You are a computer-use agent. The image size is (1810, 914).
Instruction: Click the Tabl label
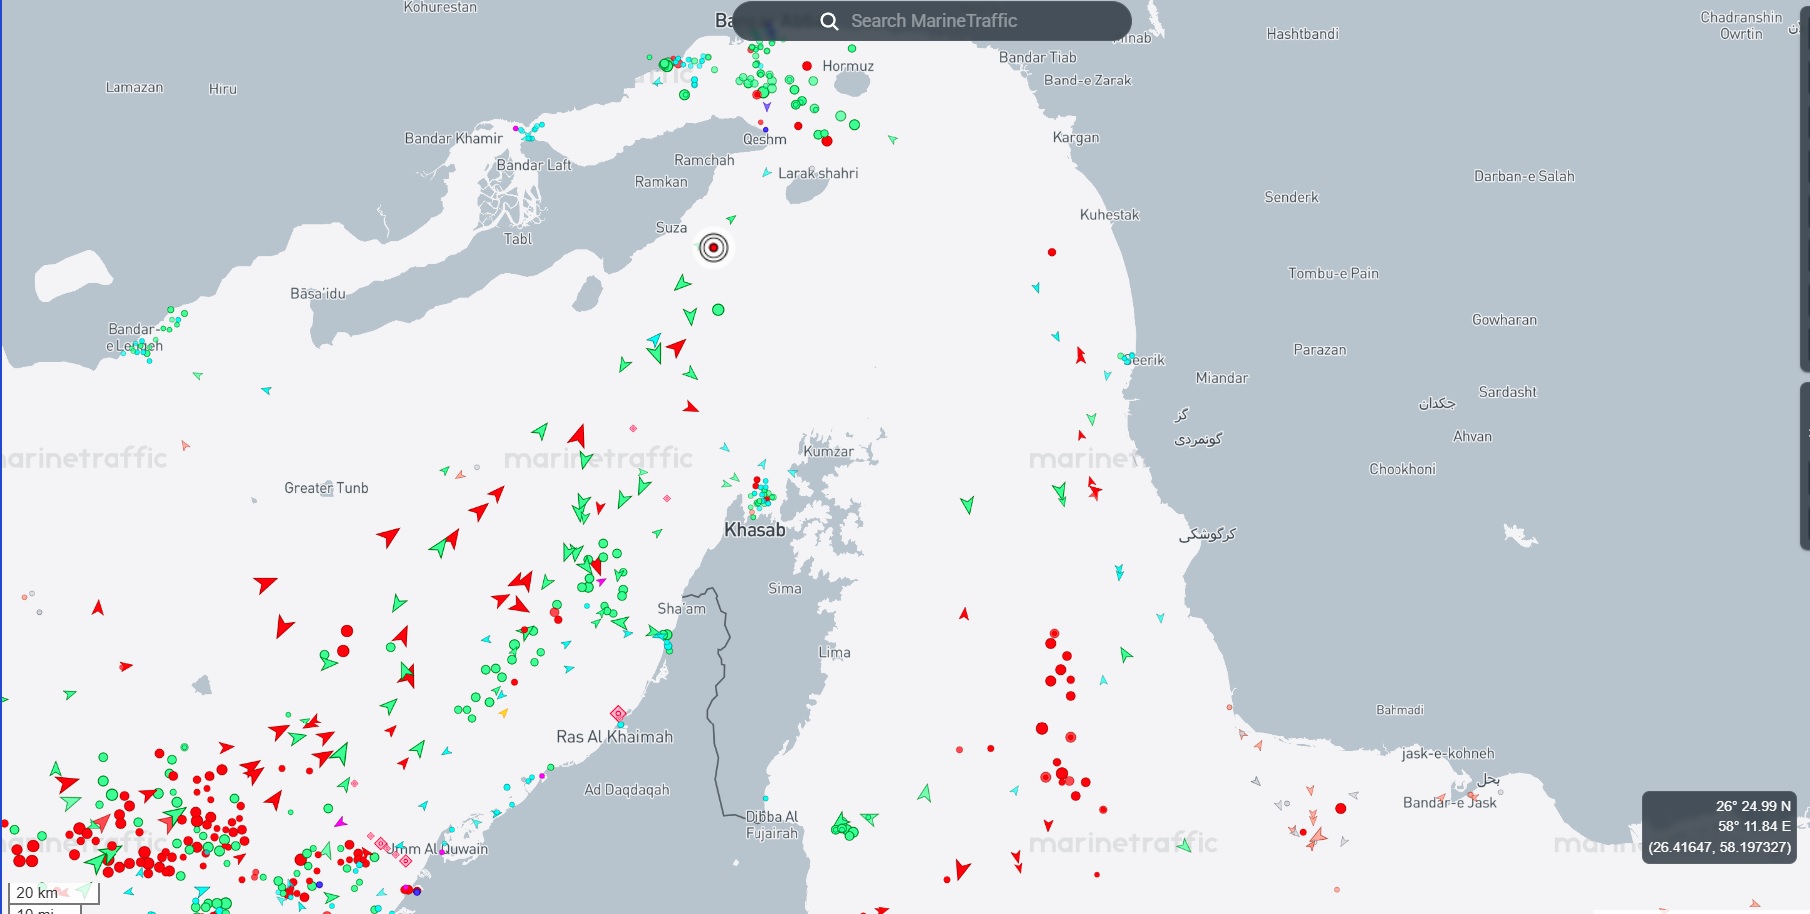518,239
